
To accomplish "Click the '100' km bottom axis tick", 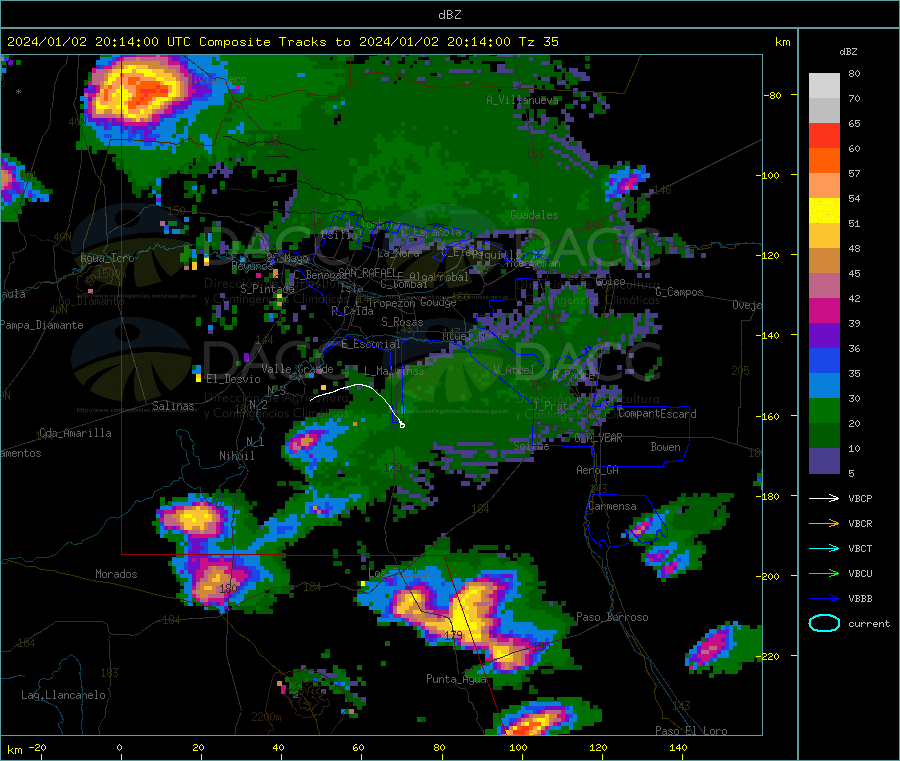I will pos(518,747).
